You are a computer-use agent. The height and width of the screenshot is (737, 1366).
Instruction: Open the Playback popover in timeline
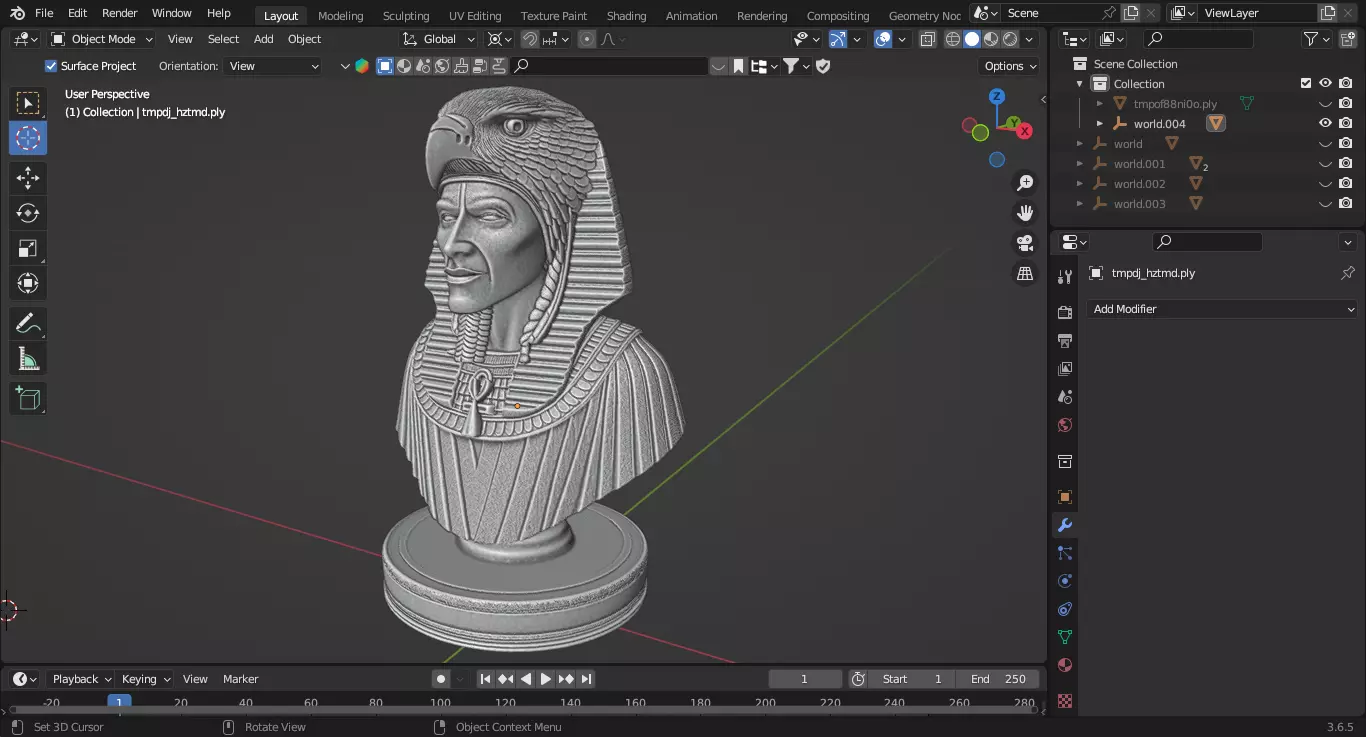click(80, 679)
